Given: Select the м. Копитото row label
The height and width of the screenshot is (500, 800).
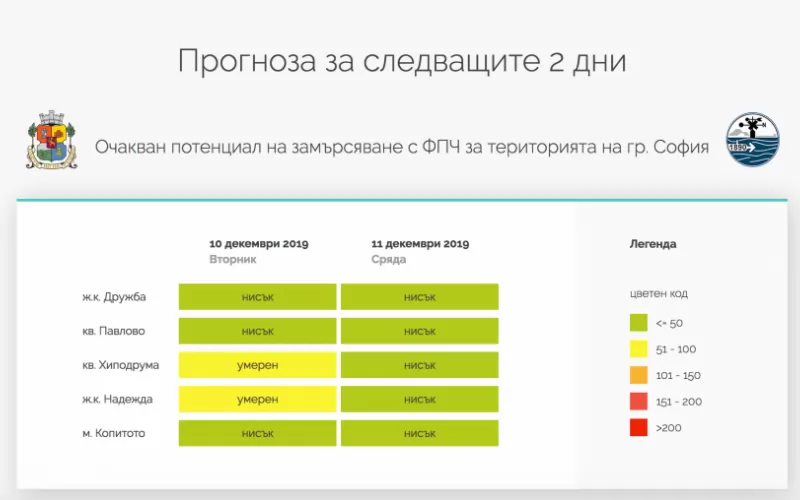Looking at the screenshot, I should pos(114,434).
